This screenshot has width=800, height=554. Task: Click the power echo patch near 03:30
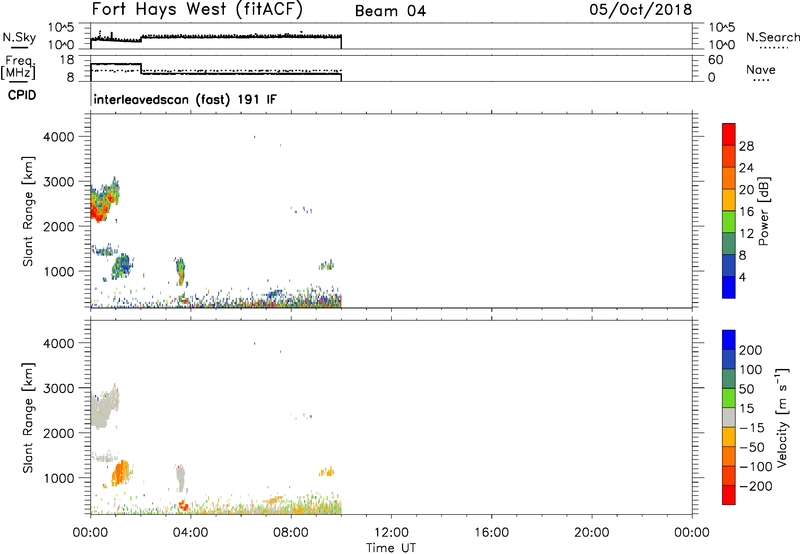pos(180,272)
